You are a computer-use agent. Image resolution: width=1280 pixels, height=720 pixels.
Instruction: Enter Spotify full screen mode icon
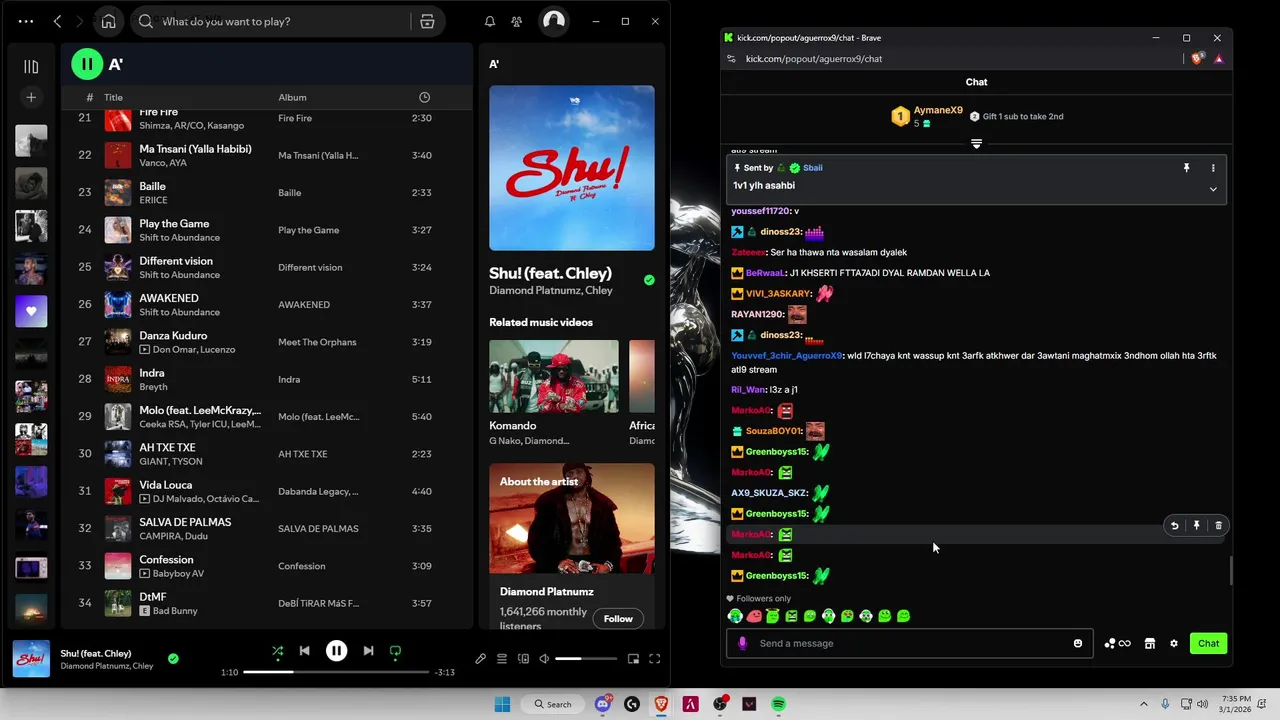tap(655, 659)
